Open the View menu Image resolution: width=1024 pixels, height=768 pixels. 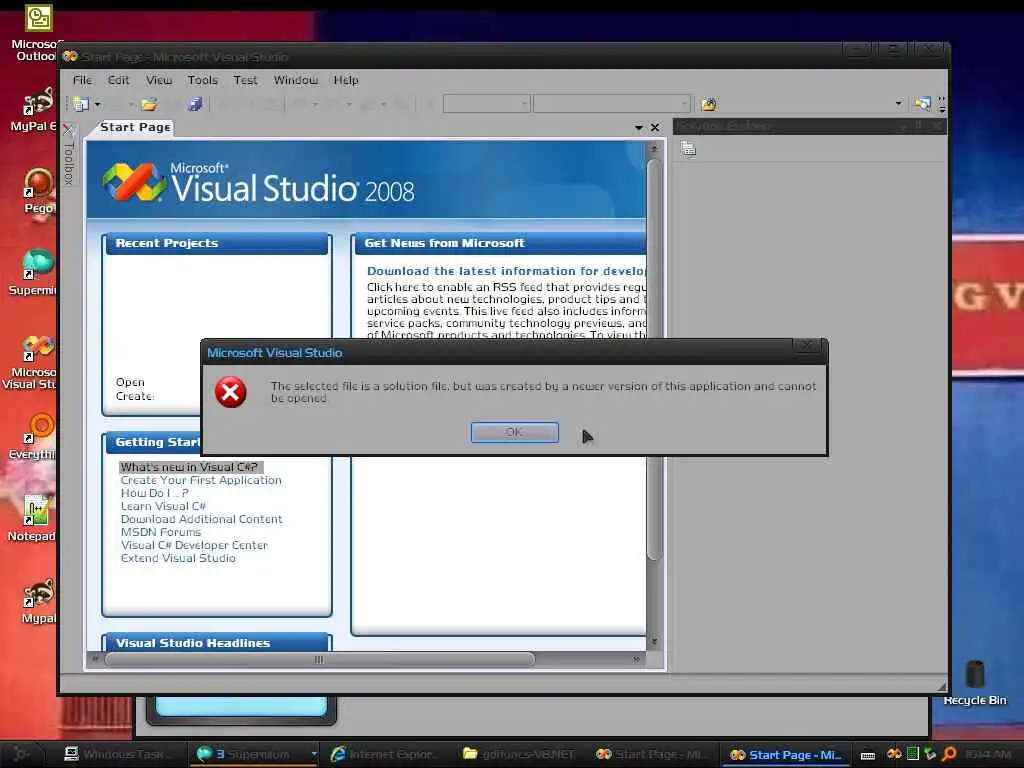[159, 80]
